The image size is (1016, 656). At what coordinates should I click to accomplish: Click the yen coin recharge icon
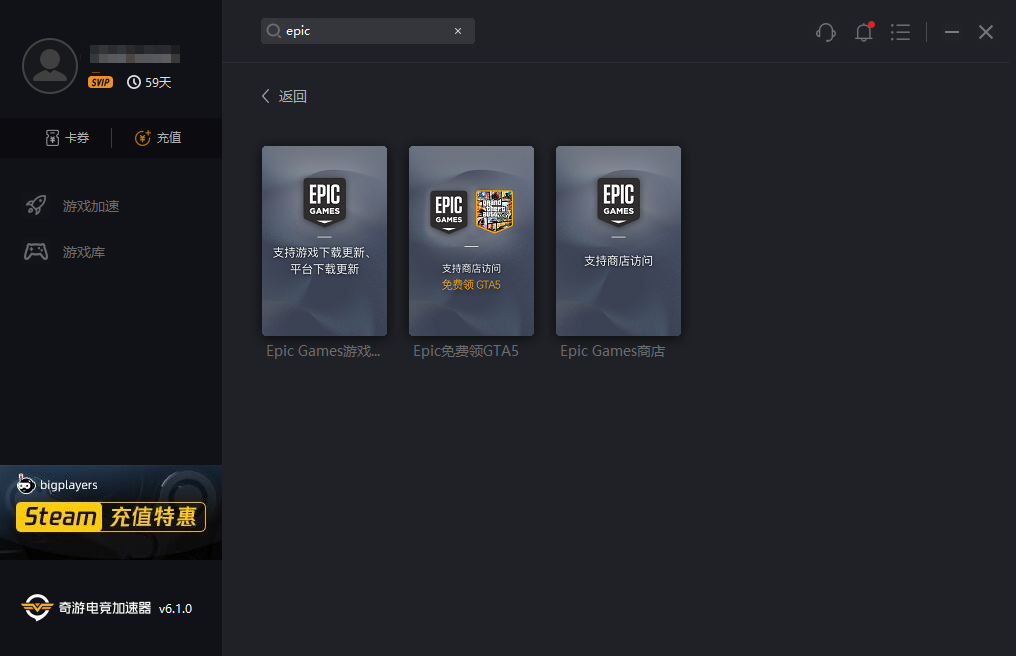[143, 138]
